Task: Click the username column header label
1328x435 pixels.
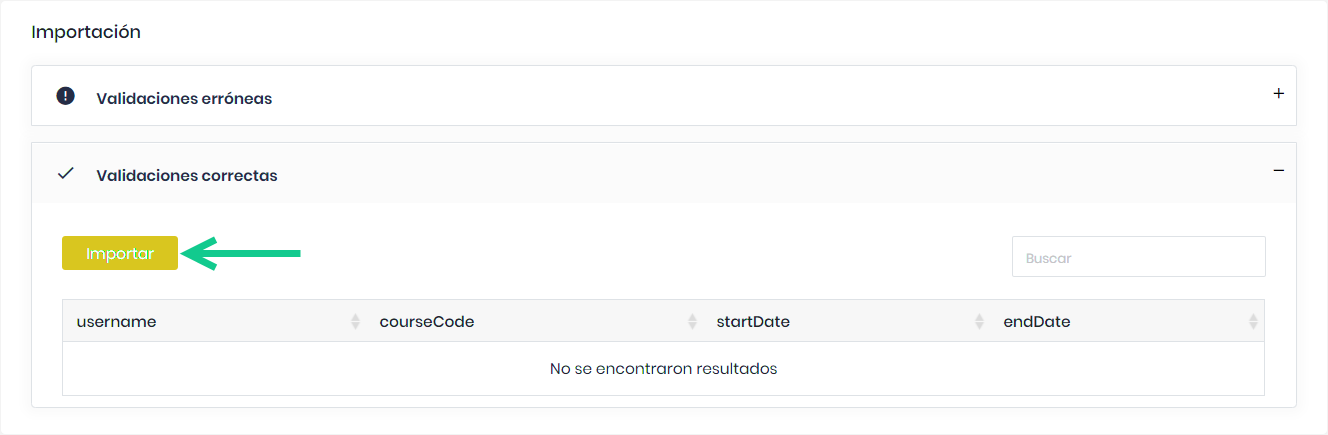Action: [x=116, y=322]
